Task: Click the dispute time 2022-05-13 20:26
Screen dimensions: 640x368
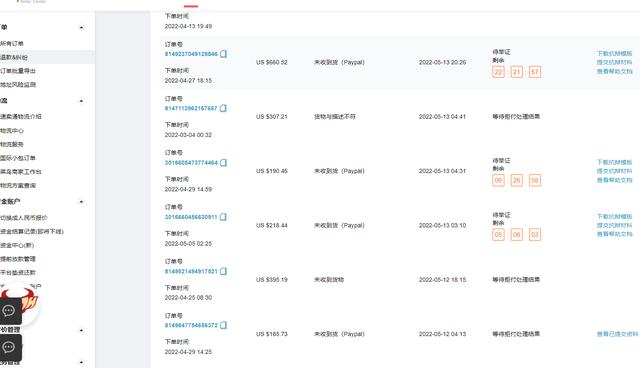Action: coord(442,62)
